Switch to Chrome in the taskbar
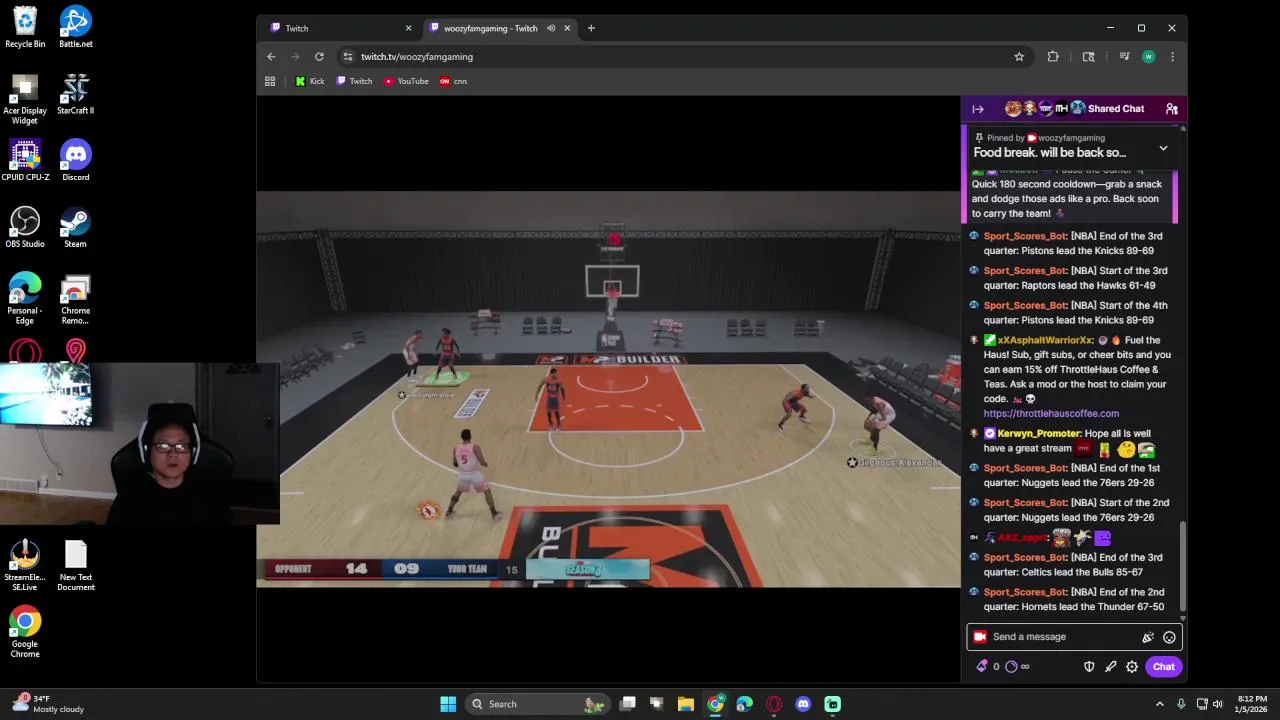 [x=715, y=704]
